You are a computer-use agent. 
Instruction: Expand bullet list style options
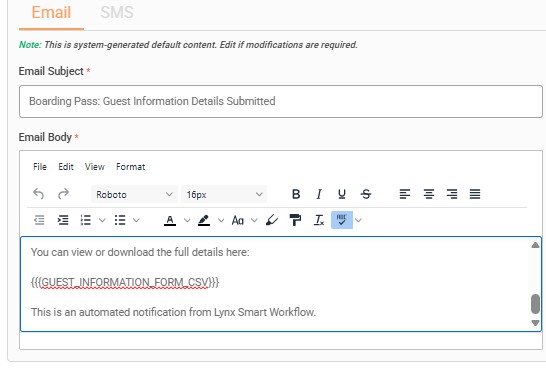point(136,220)
